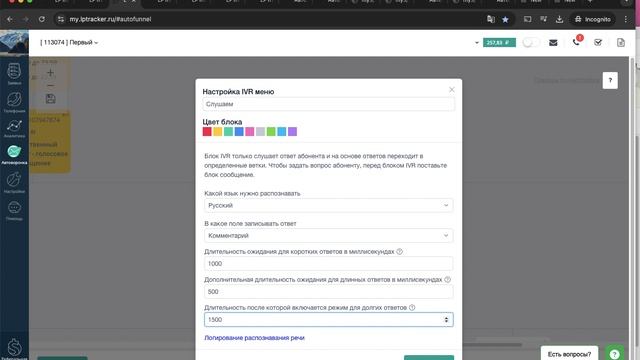Zoom out the canvas with minus icon

(50, 85)
